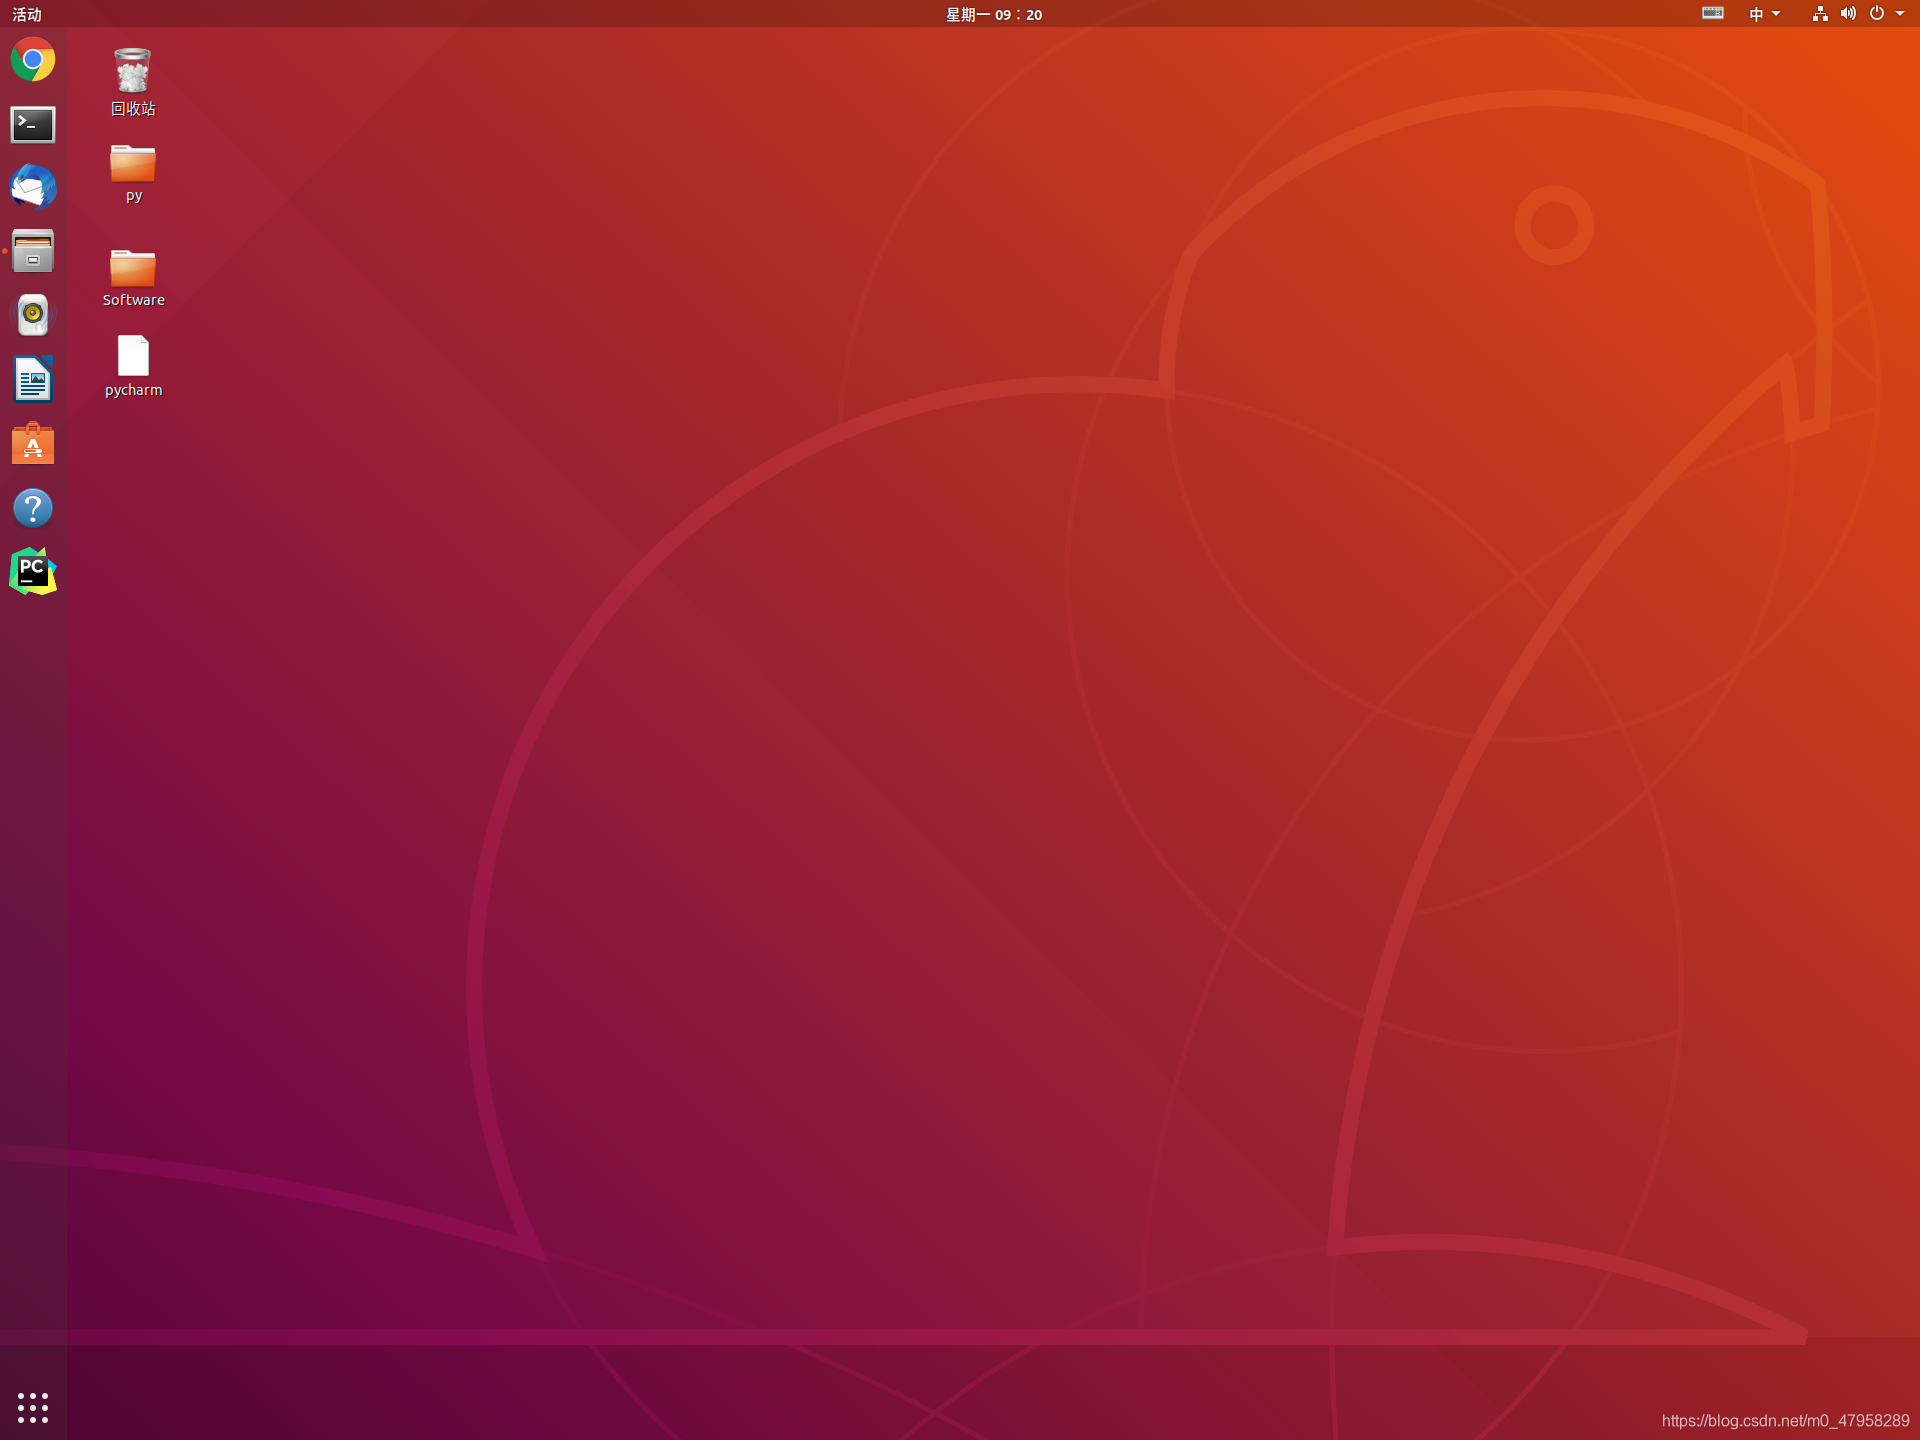Open LibreOffice Writer from the dock
This screenshot has width=1920, height=1440.
33,380
